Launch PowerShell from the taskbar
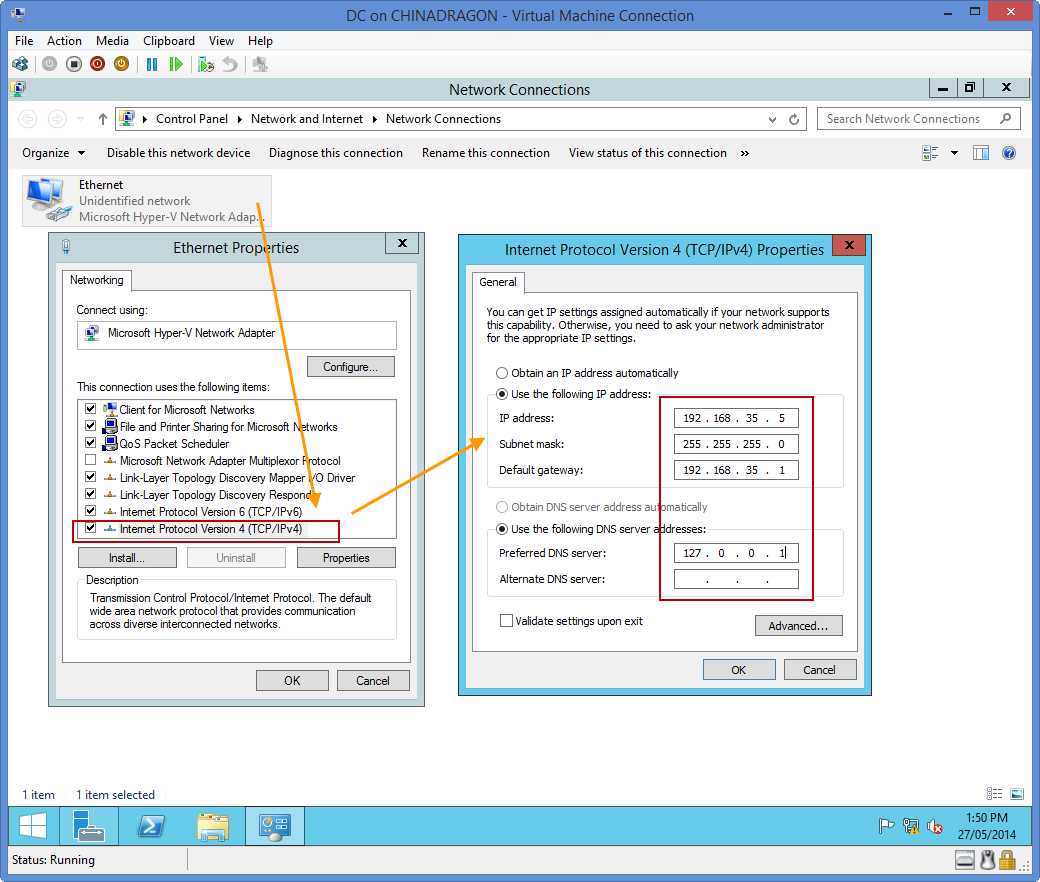Image resolution: width=1040 pixels, height=882 pixels. [151, 826]
